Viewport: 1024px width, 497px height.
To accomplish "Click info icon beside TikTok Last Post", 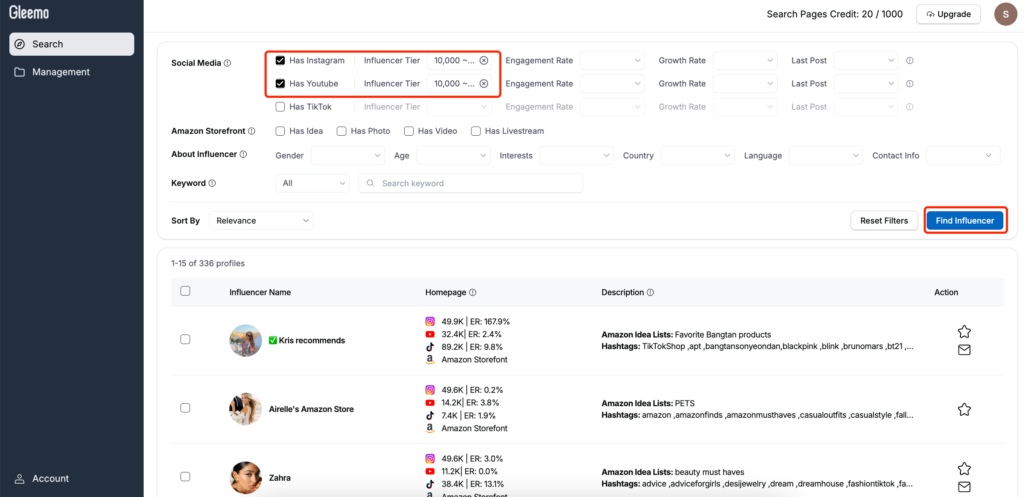I will pos(910,106).
